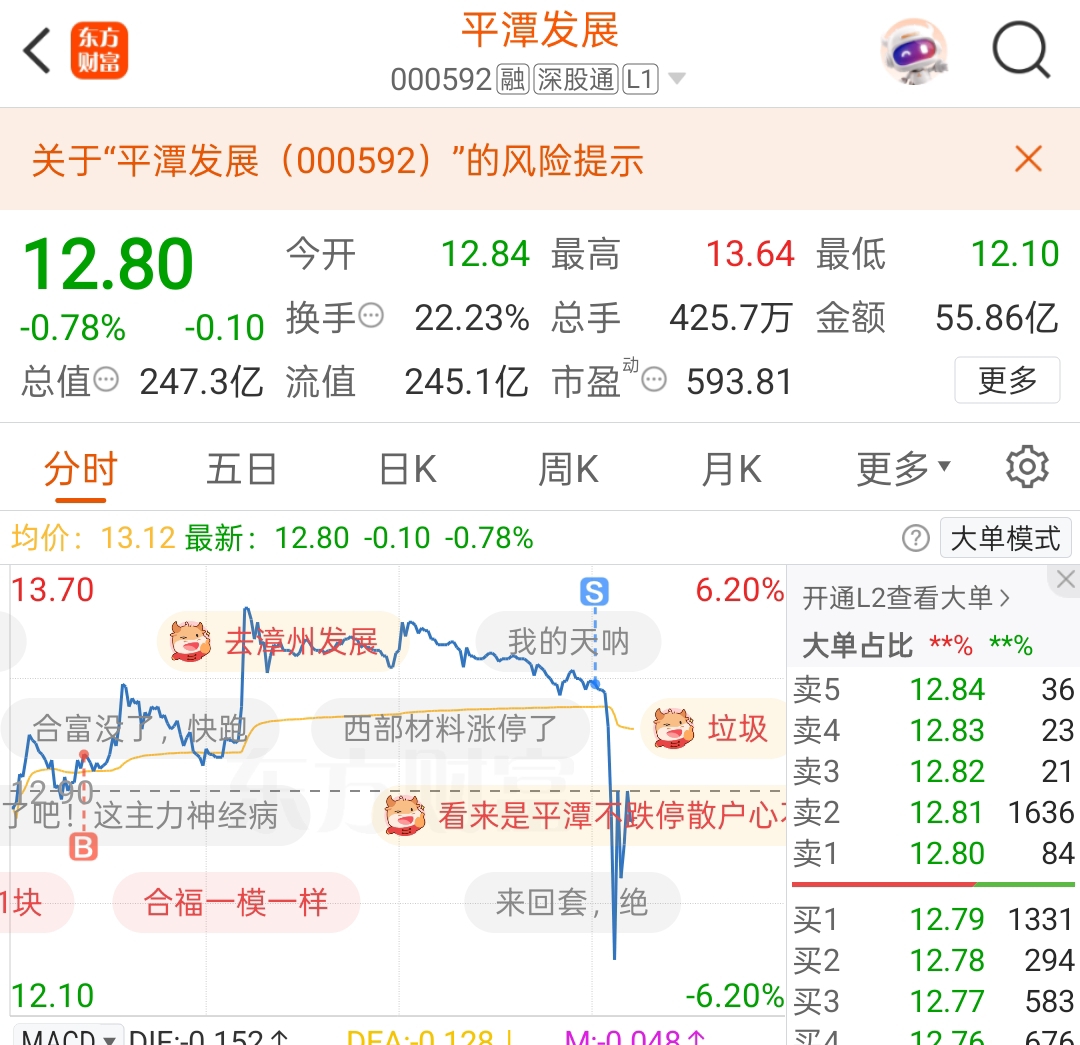Open chart settings gear icon

[1027, 467]
